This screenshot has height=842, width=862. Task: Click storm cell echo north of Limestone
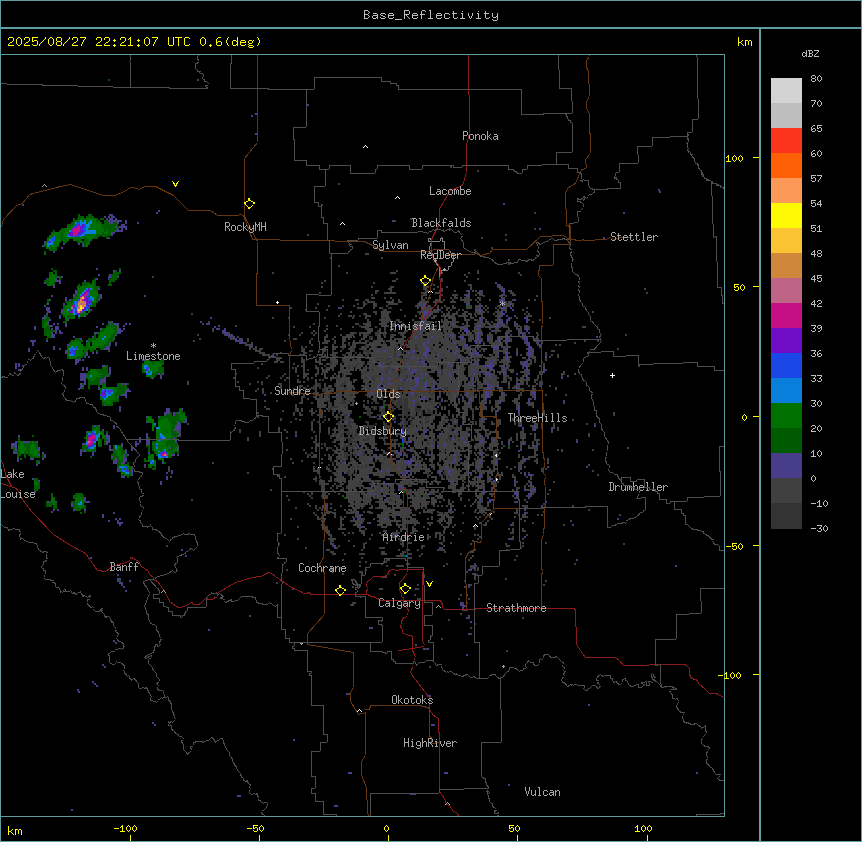[82, 302]
